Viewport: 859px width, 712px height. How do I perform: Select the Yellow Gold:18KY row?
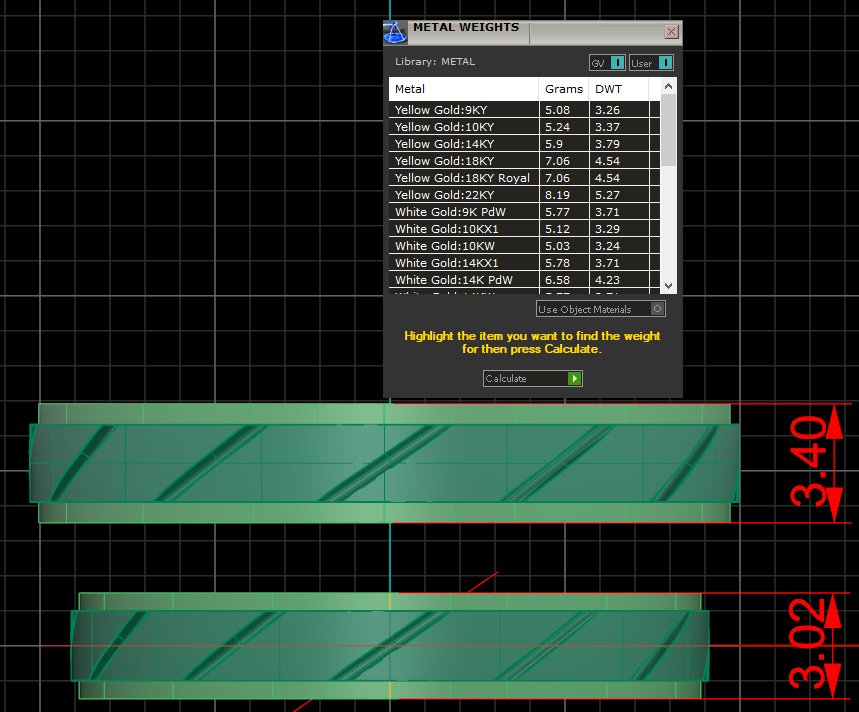point(524,160)
